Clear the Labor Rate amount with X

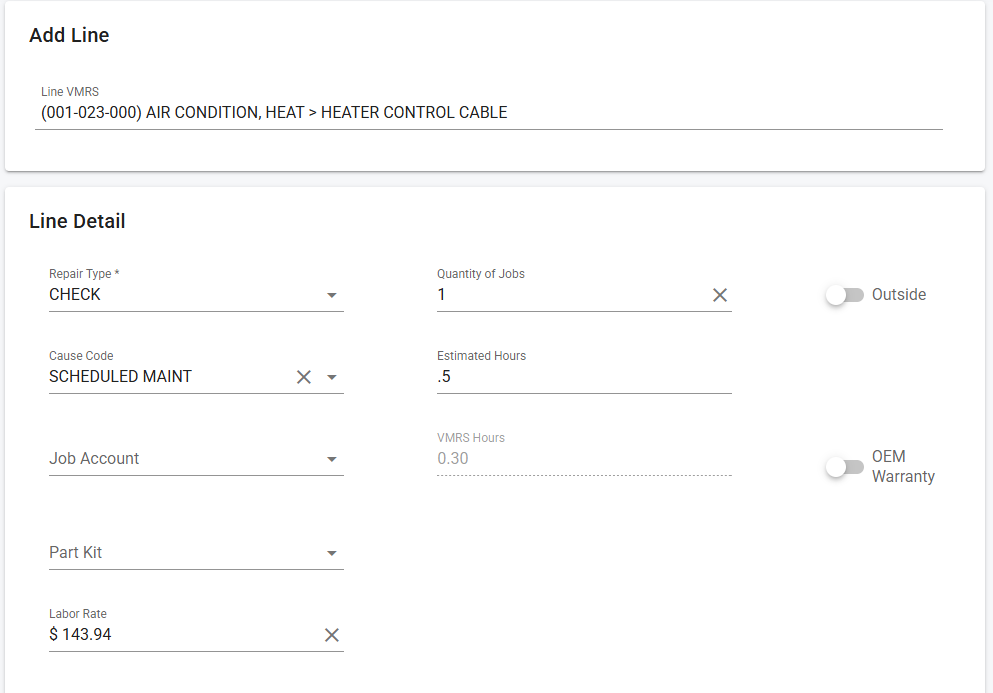[332, 635]
